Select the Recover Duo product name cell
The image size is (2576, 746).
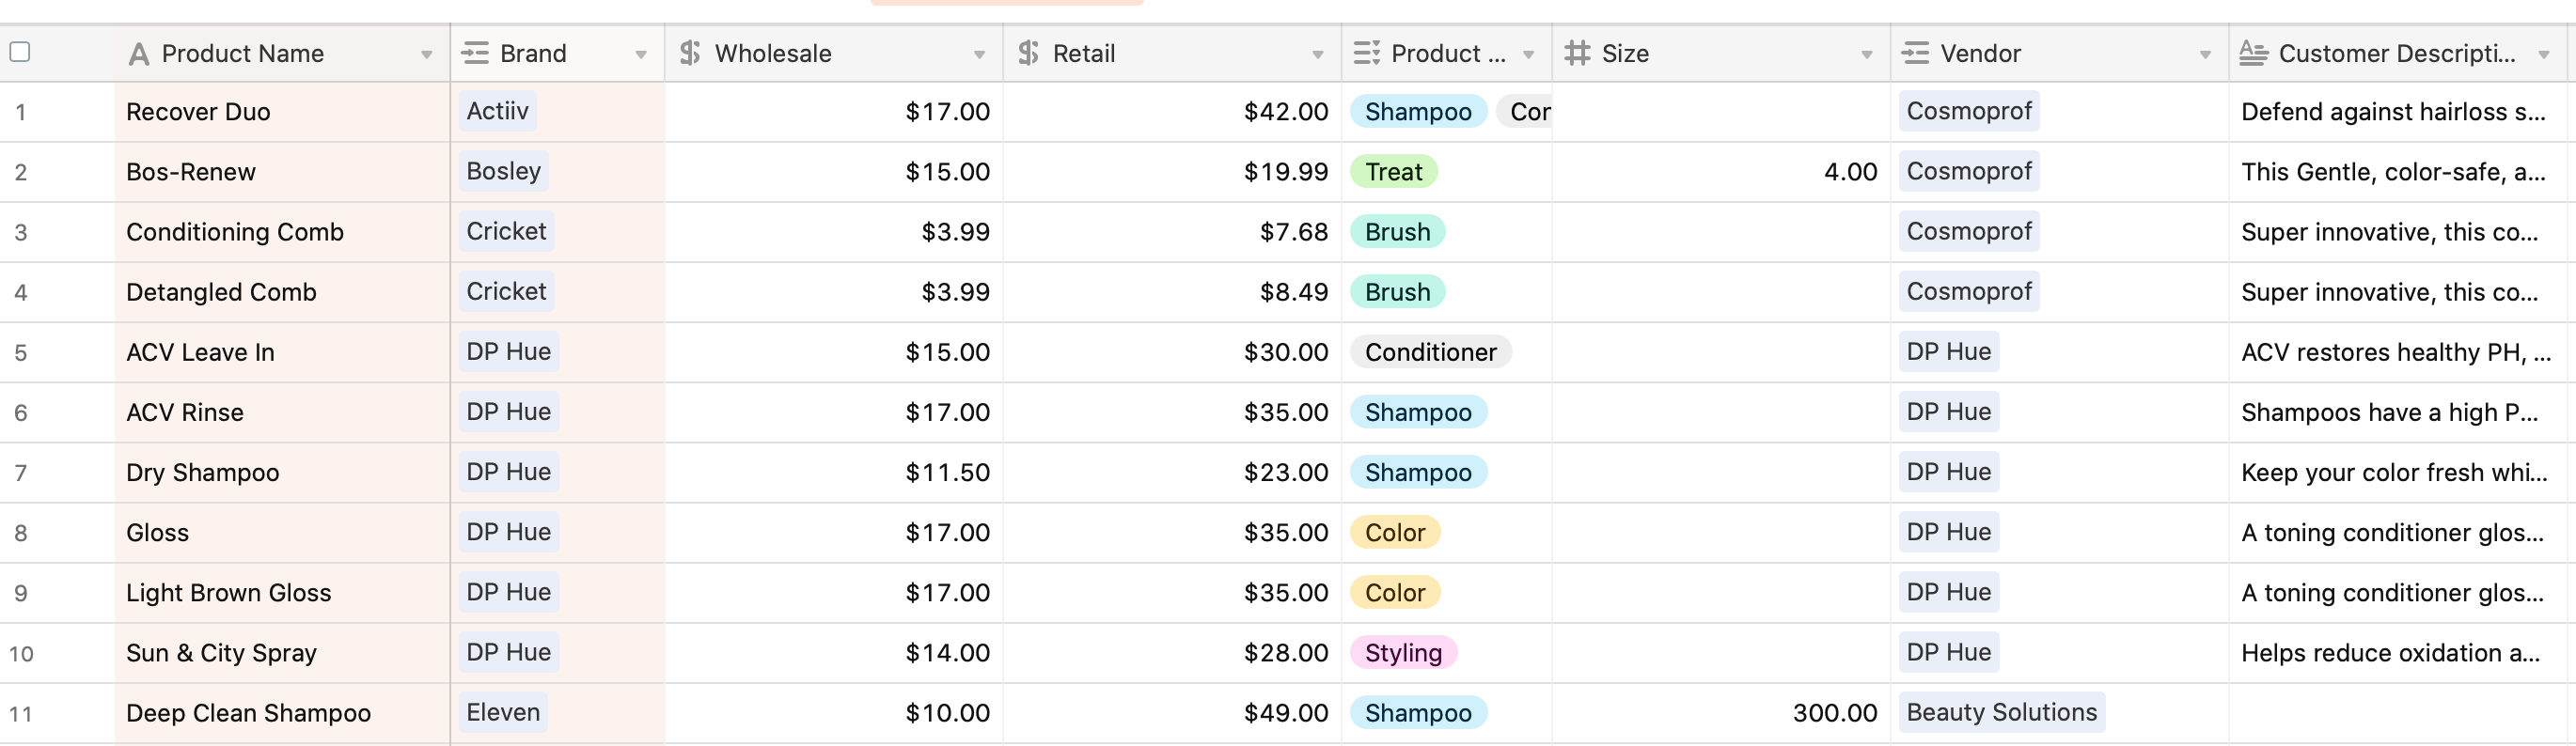282,112
